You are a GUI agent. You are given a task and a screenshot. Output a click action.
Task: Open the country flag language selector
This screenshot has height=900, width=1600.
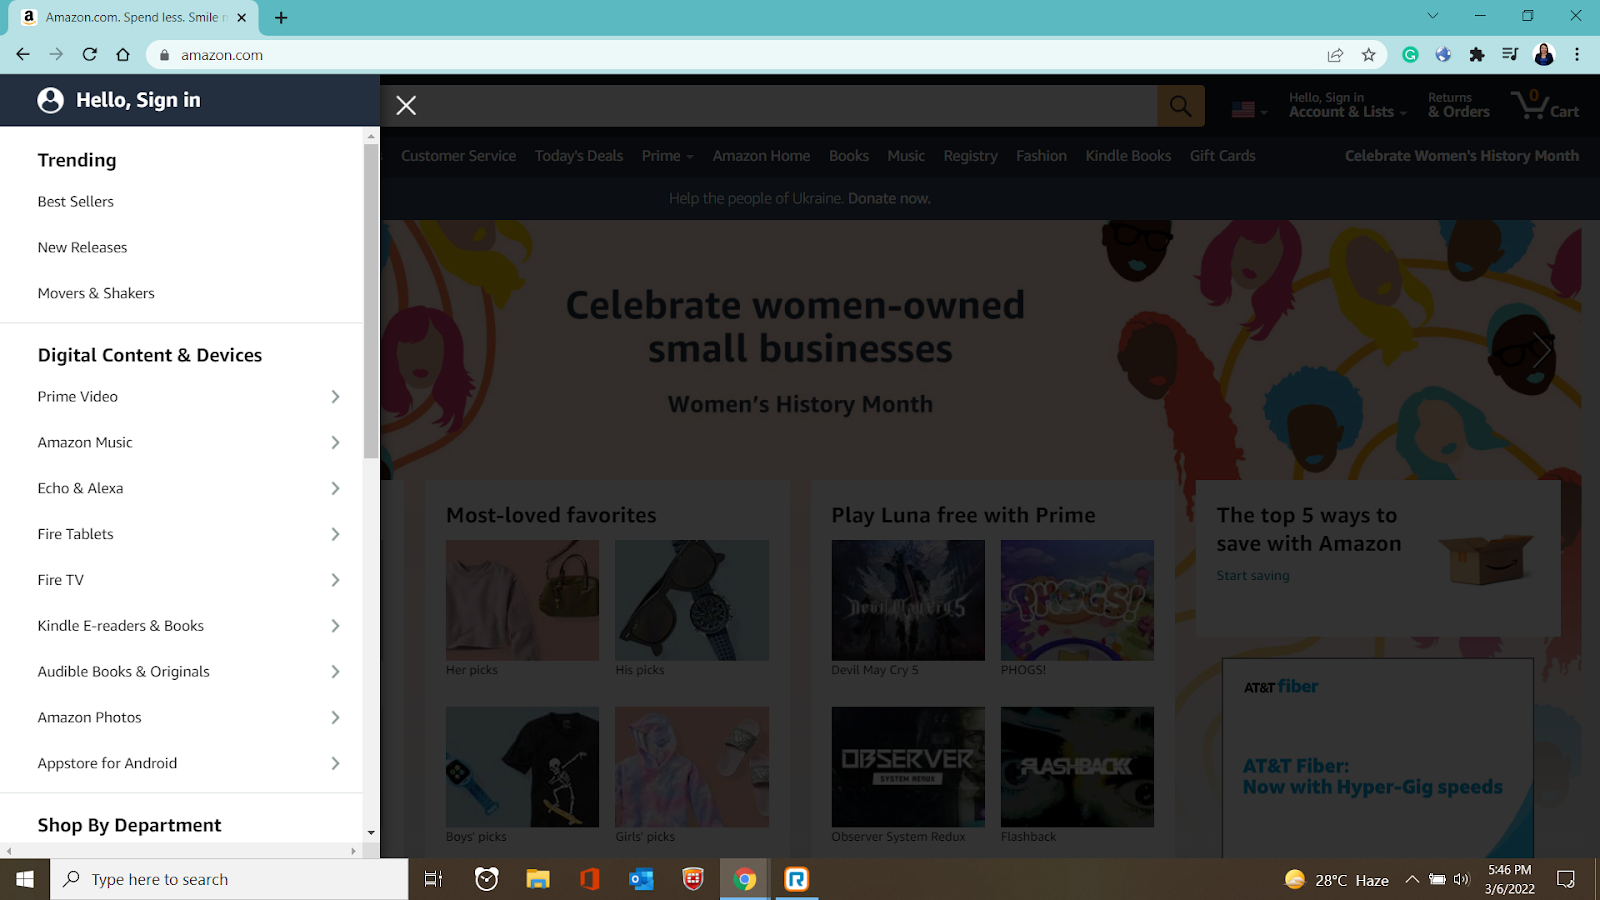(1249, 110)
